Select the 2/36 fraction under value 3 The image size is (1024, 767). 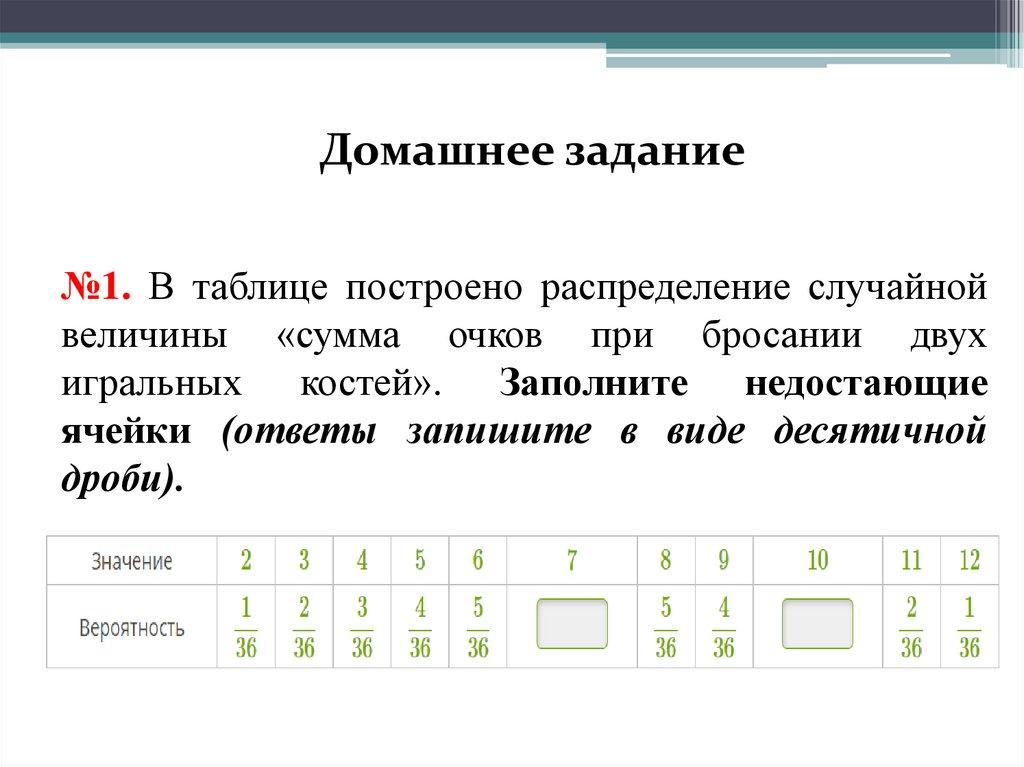(x=304, y=628)
